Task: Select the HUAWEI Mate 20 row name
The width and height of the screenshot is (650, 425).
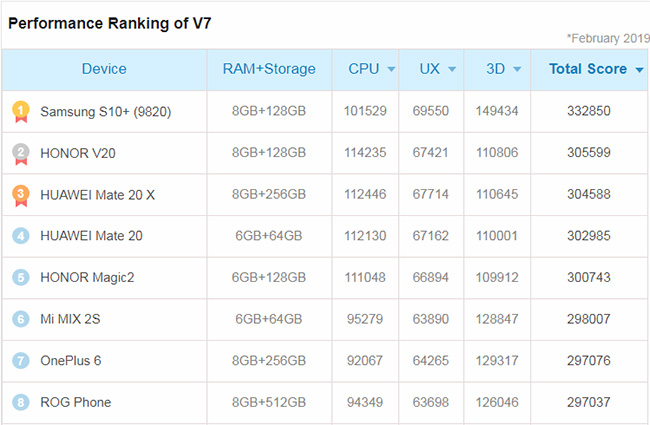Action: (91, 236)
